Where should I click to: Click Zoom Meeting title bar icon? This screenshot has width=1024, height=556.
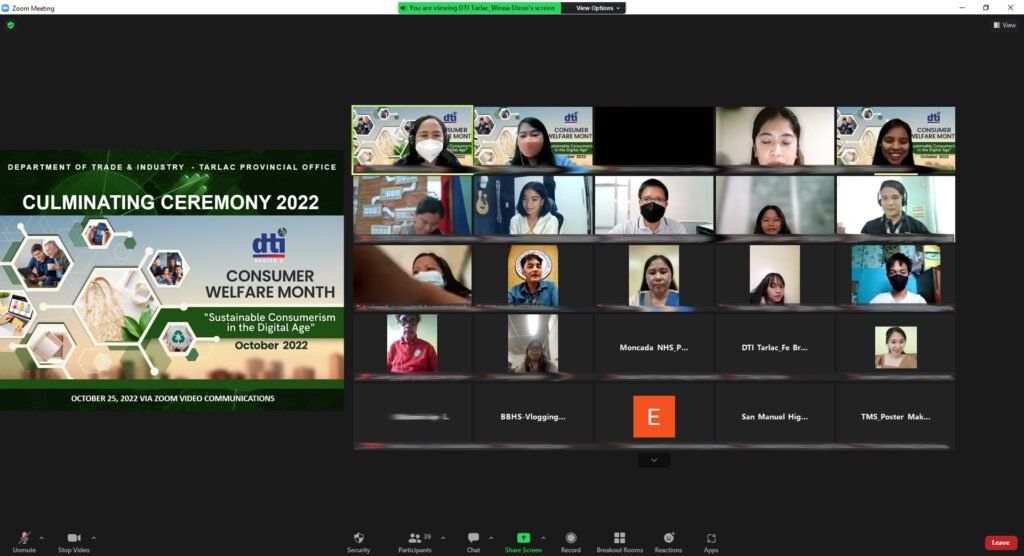(5, 8)
